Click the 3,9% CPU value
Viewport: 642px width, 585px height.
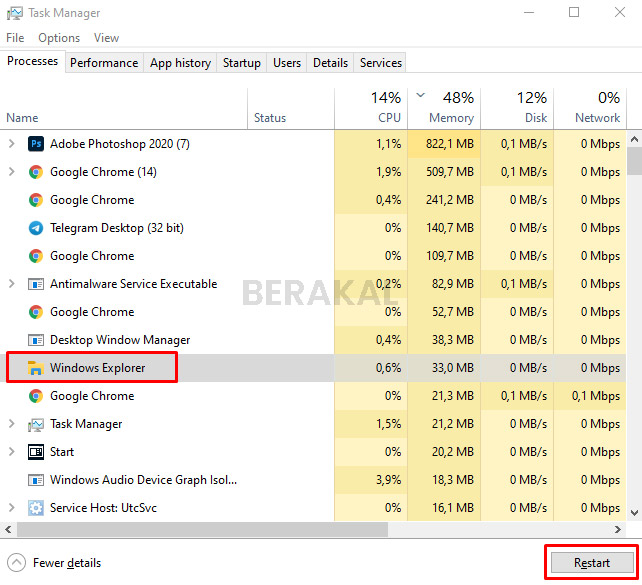tap(388, 480)
